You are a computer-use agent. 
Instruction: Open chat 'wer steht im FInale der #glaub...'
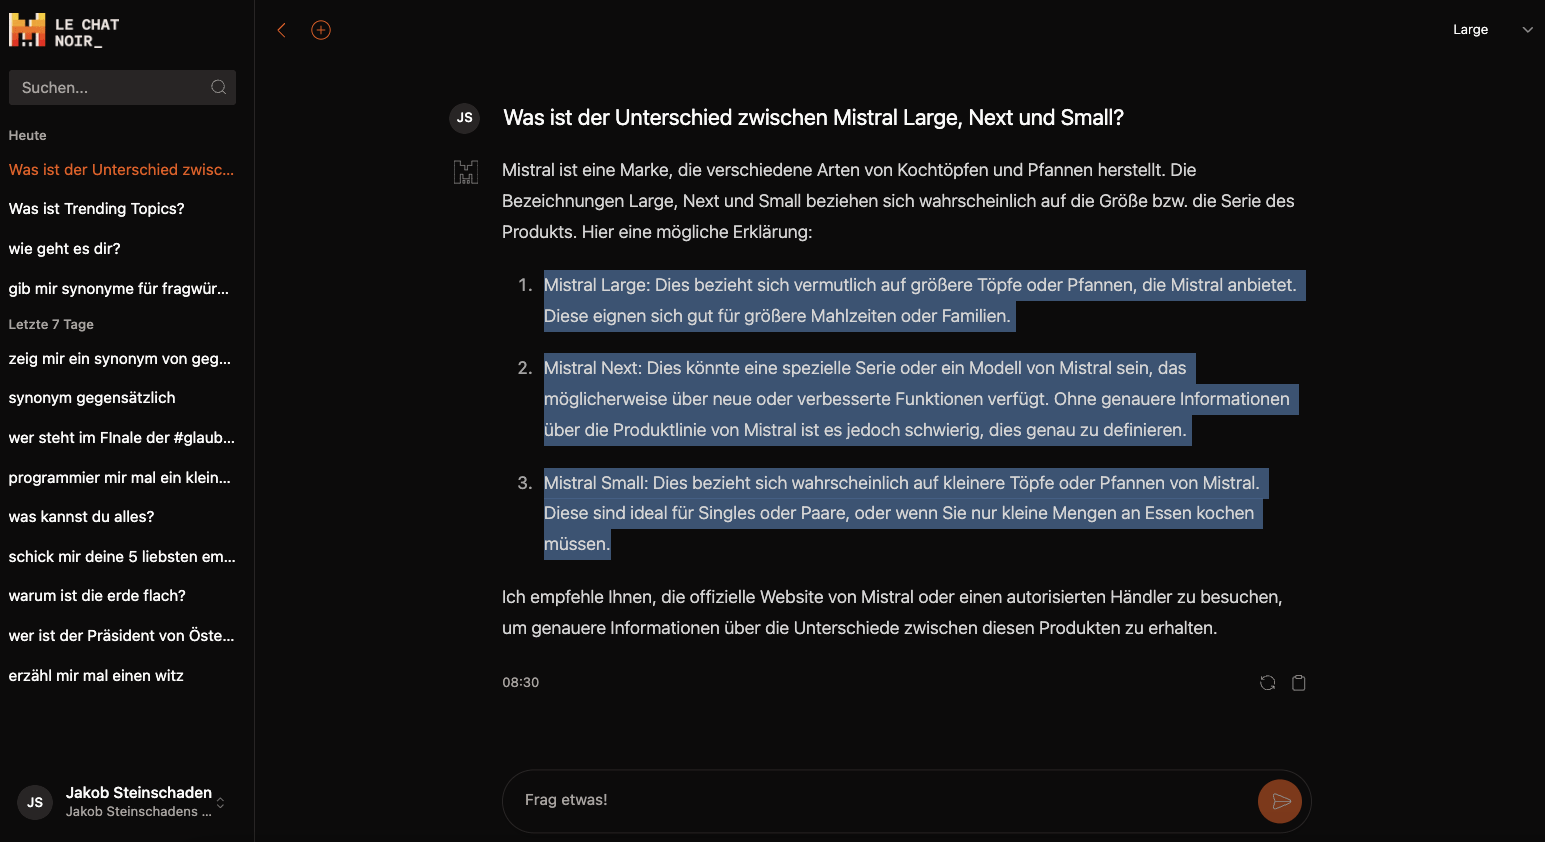click(122, 438)
